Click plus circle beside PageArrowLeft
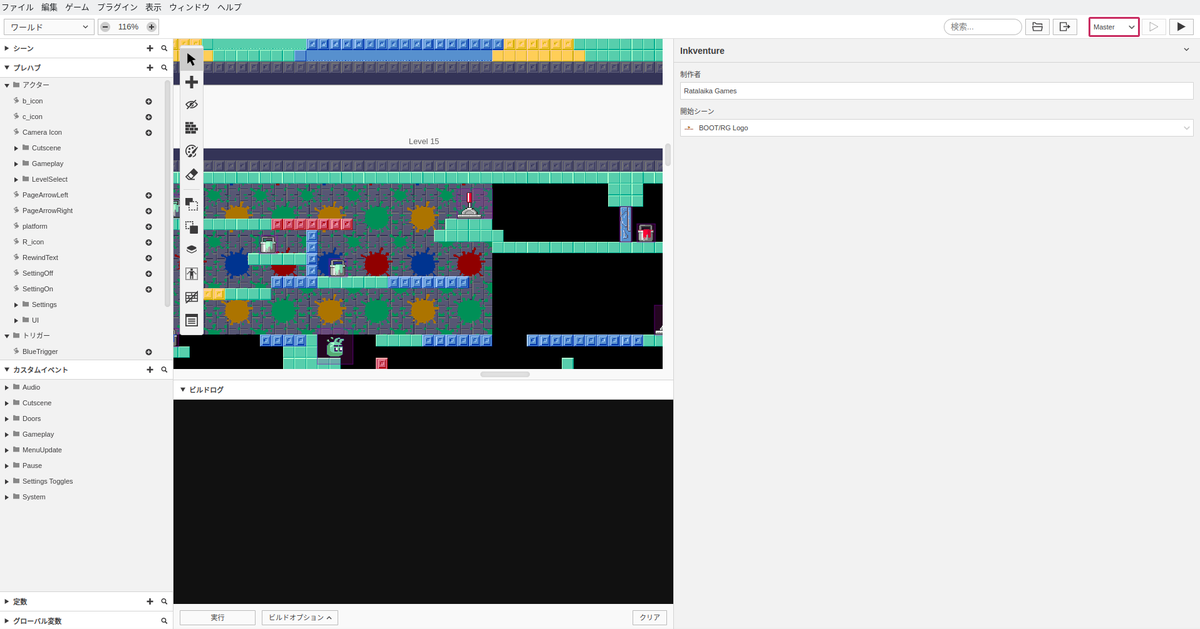Screen dimensions: 1200x629 pos(149,195)
